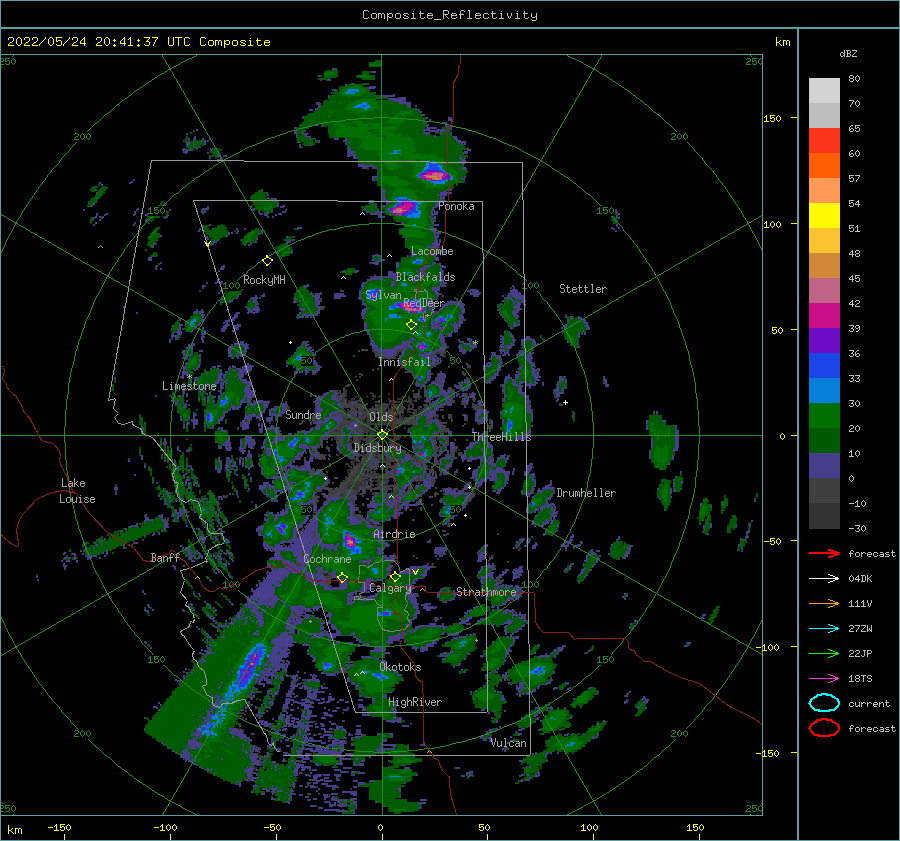Click the current legend label
The image size is (900, 841).
[869, 704]
